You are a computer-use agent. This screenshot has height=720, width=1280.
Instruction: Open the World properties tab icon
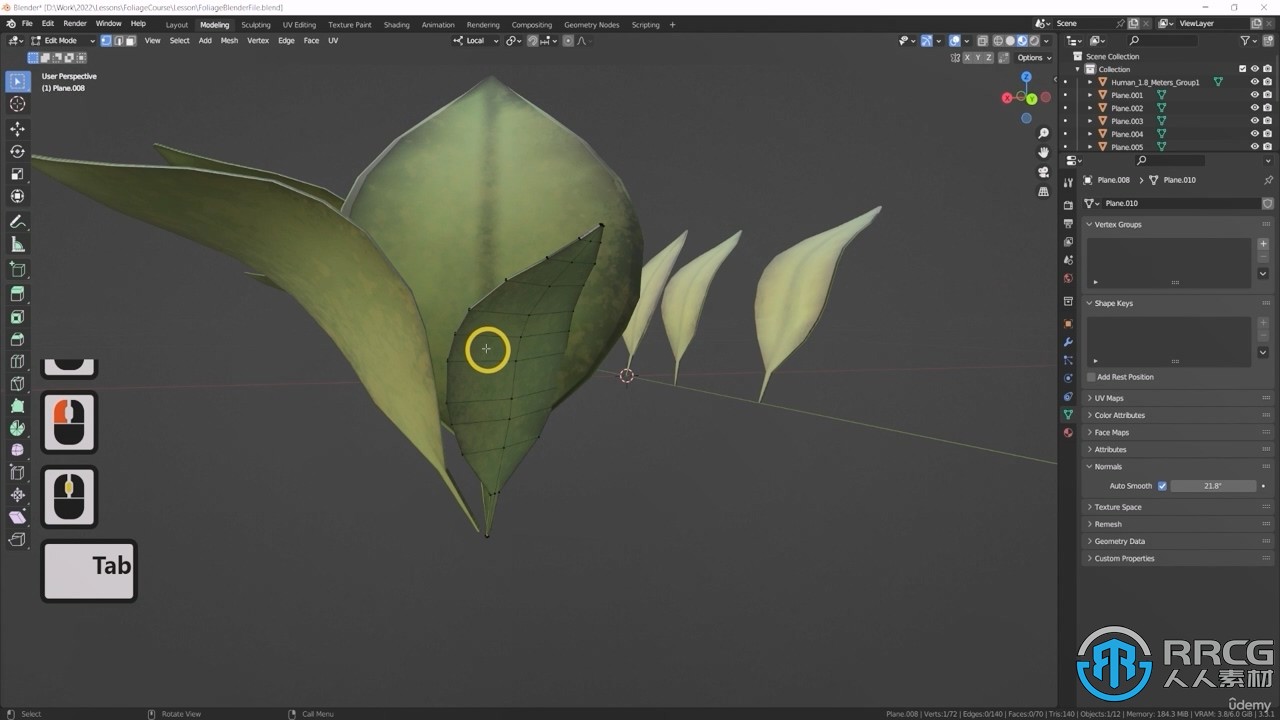[x=1068, y=278]
